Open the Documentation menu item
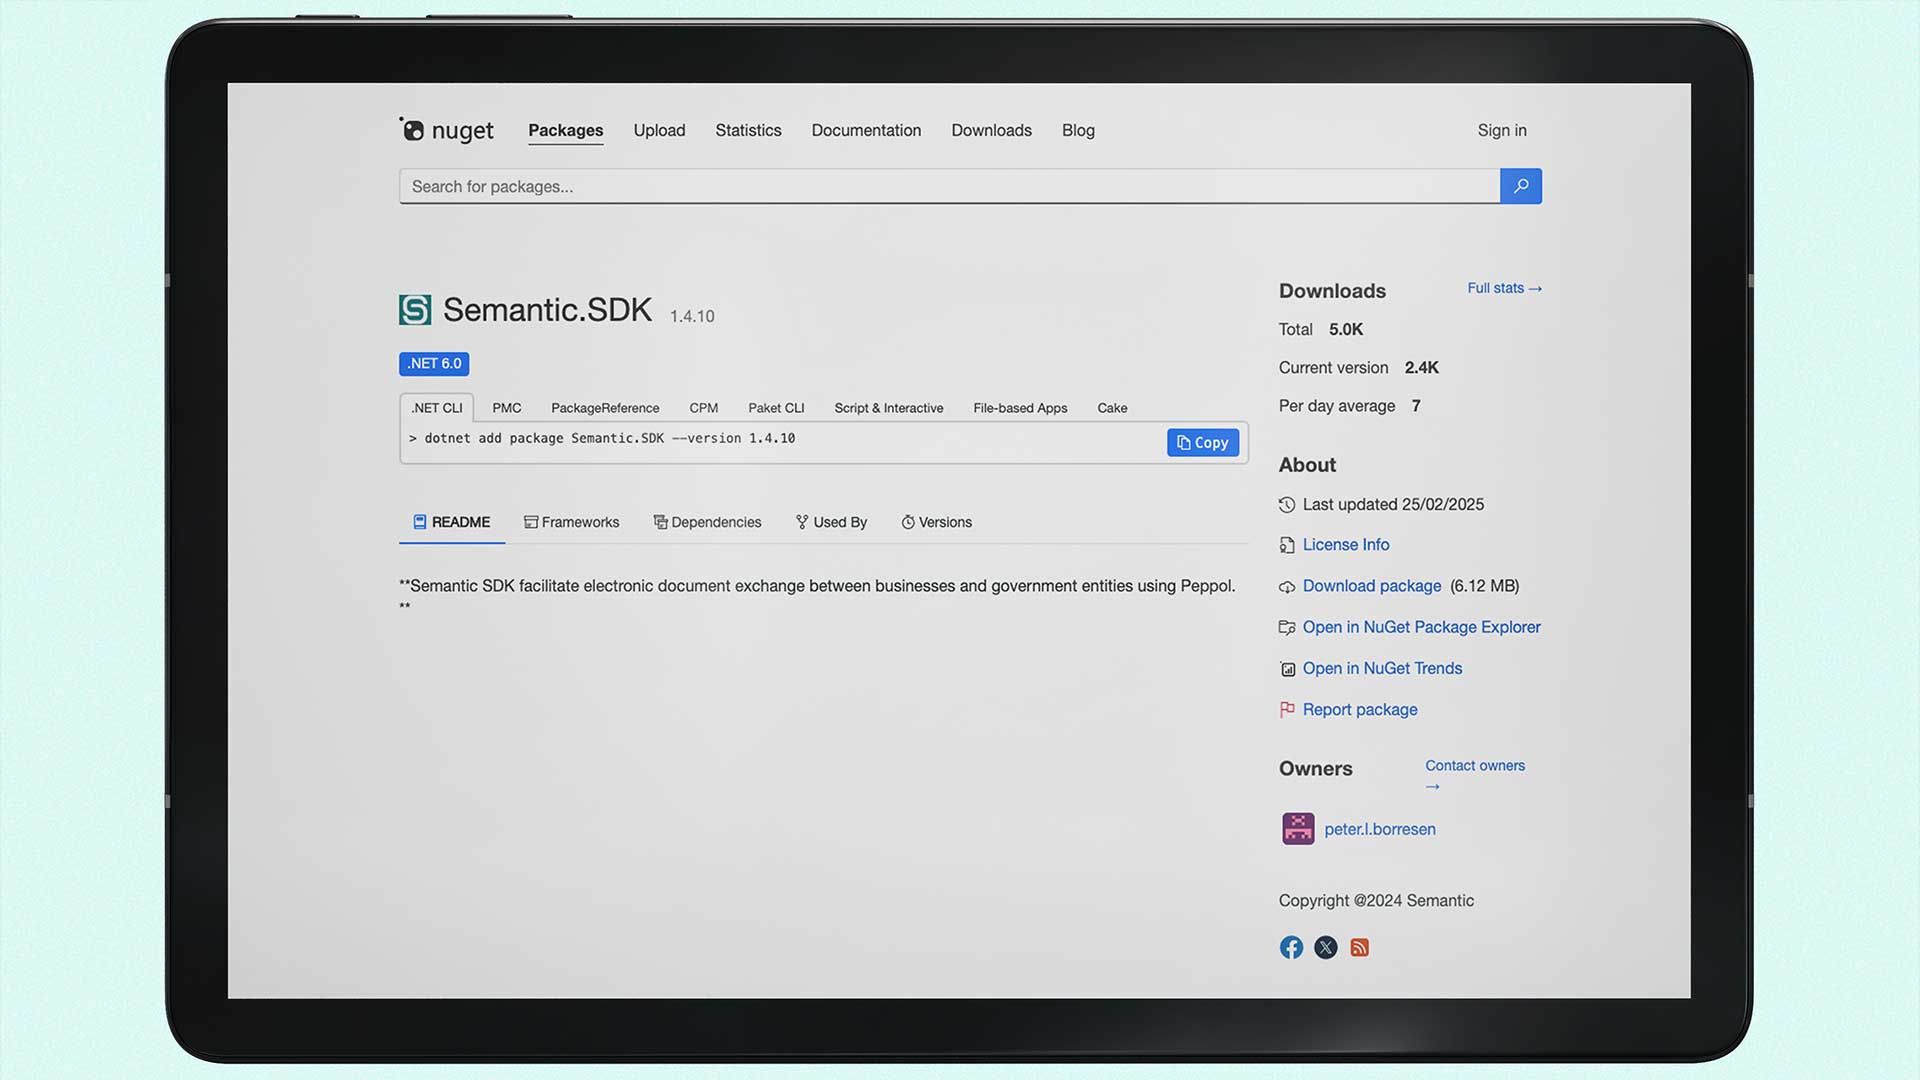This screenshot has width=1920, height=1080. [x=866, y=130]
